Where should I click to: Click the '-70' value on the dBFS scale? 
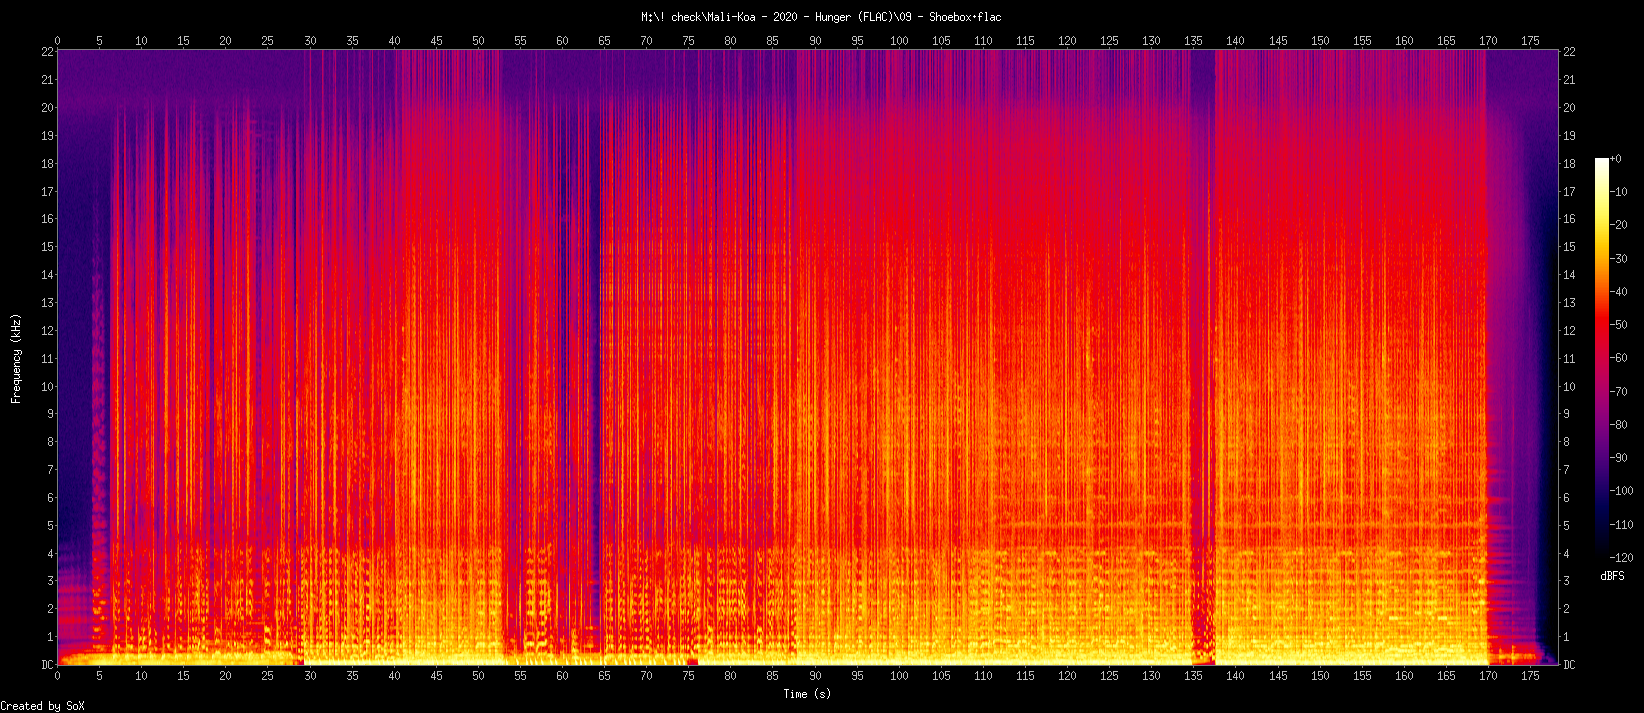pos(1618,392)
